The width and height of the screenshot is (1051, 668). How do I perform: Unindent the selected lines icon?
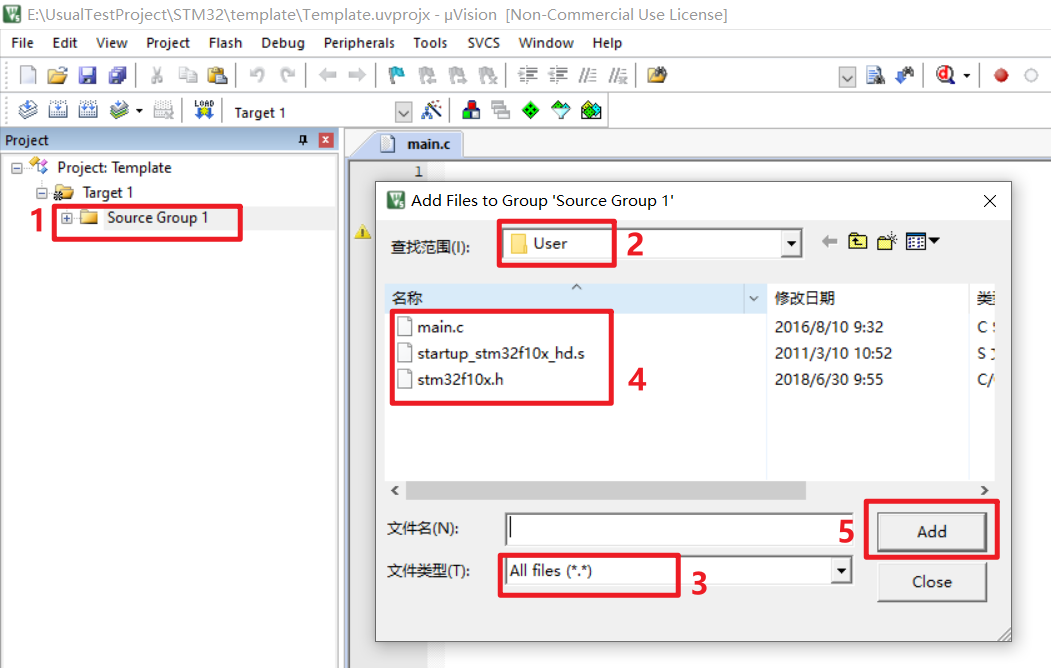point(558,75)
